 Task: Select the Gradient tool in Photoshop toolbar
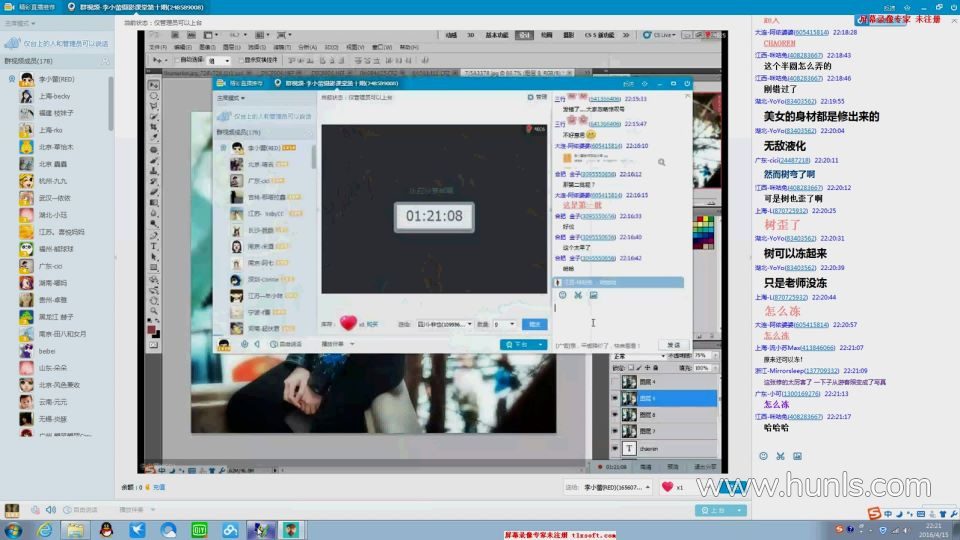pos(154,203)
